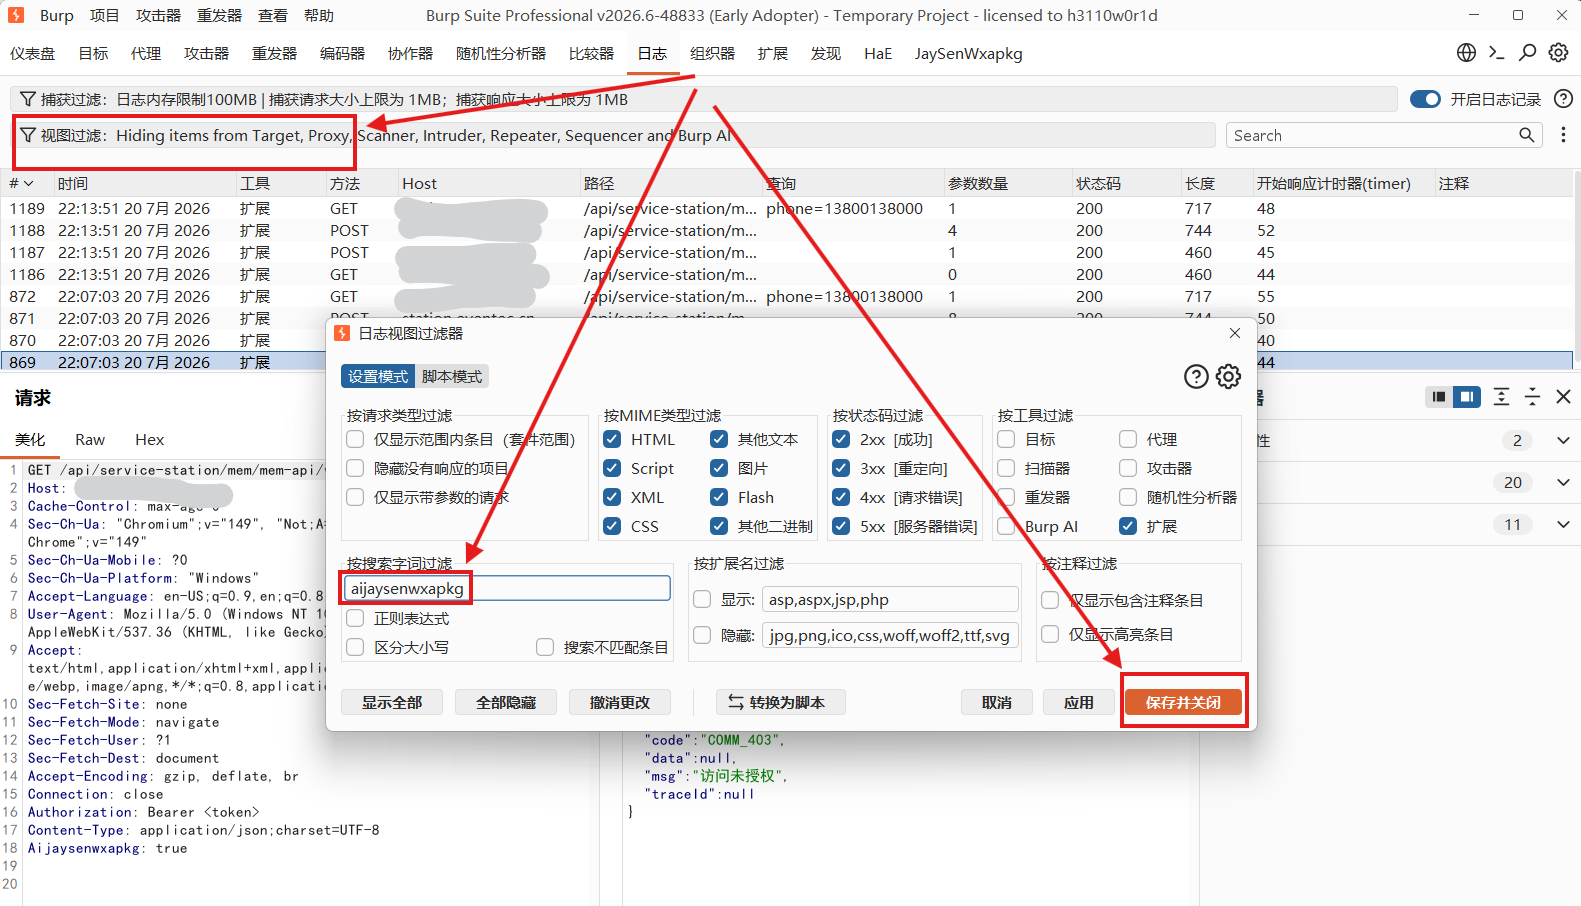The image size is (1581, 906).
Task: Open the filter dialog help question icon
Action: point(1196,376)
